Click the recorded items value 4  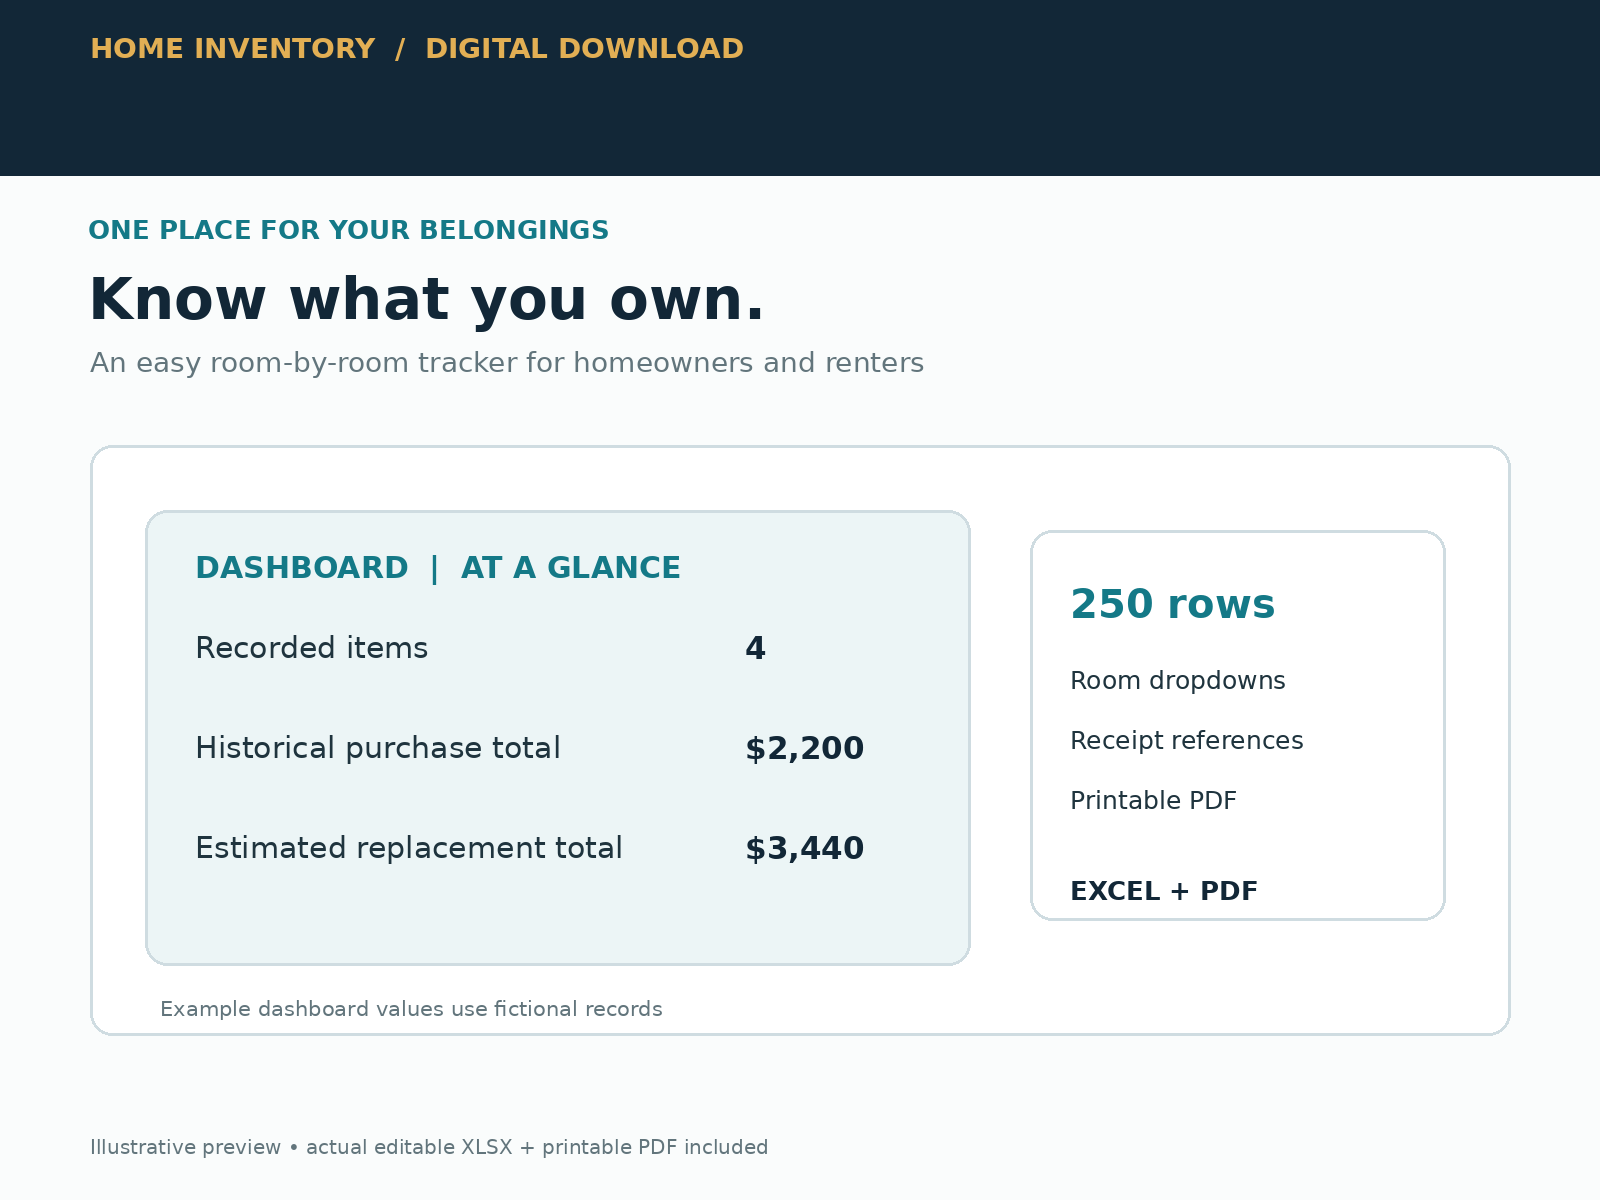[x=755, y=649]
